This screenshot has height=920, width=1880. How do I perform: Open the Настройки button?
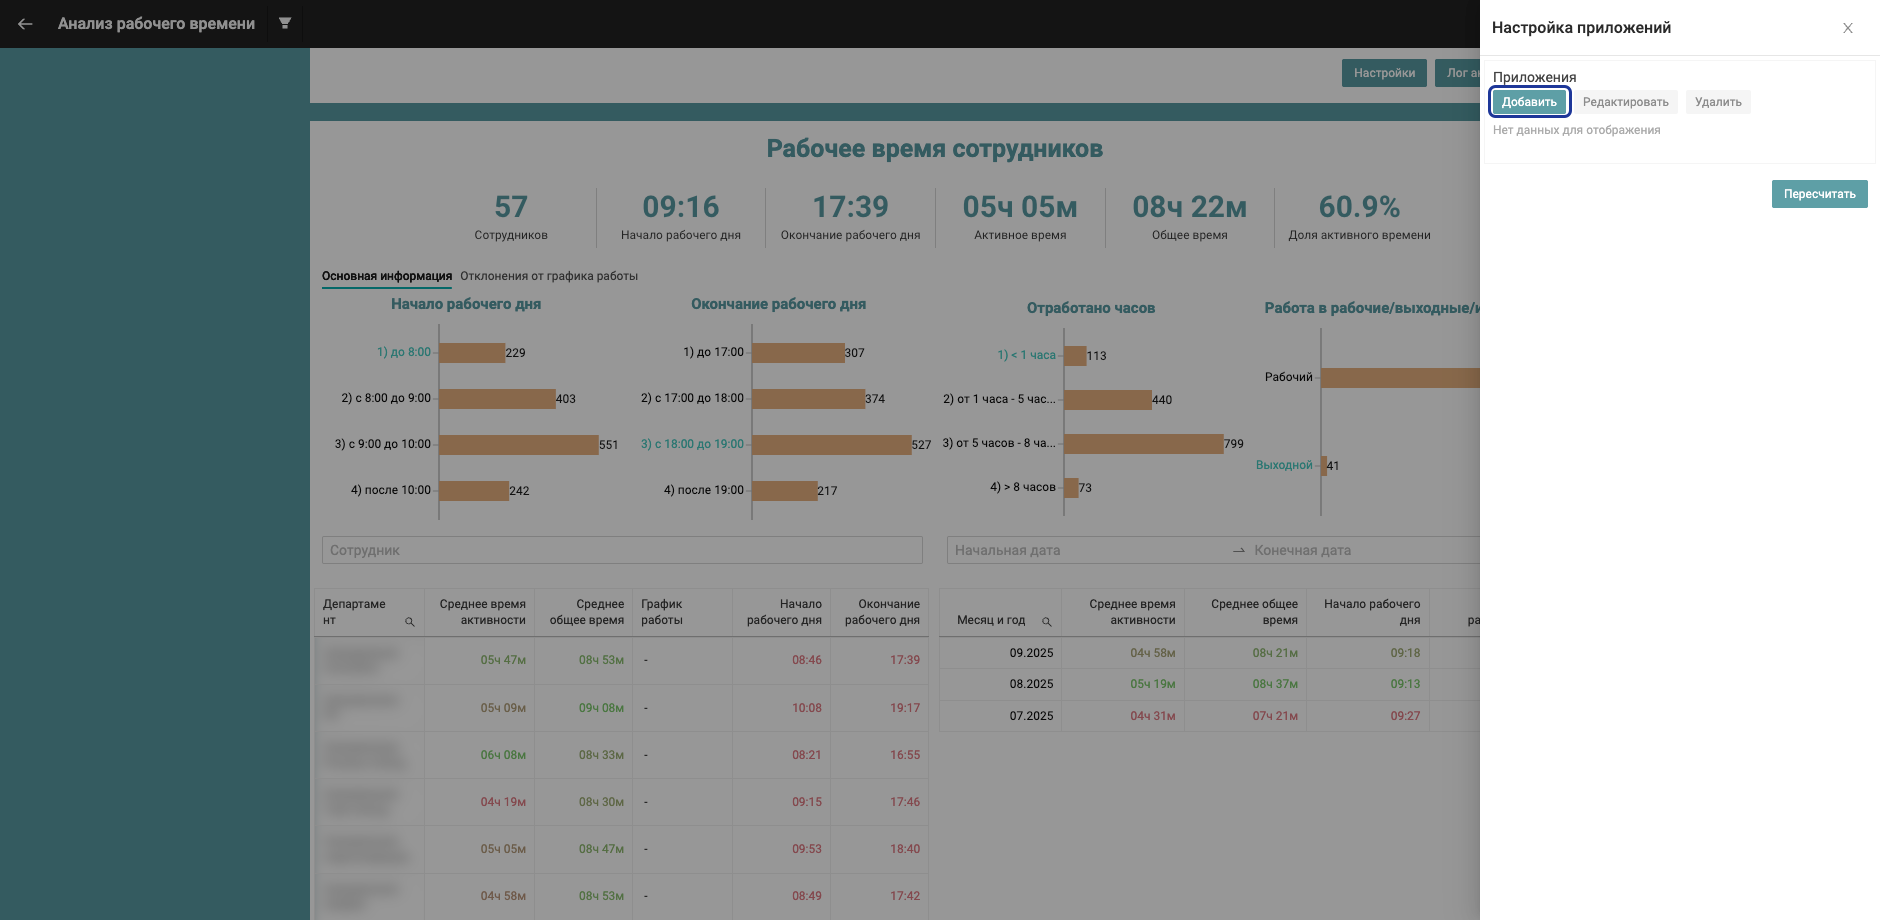pos(1383,73)
